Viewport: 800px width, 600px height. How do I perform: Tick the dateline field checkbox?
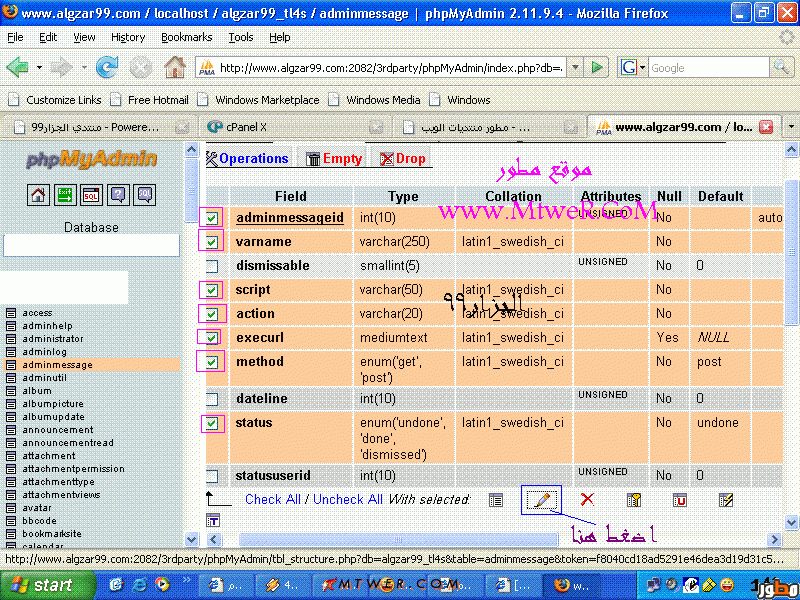coord(212,399)
